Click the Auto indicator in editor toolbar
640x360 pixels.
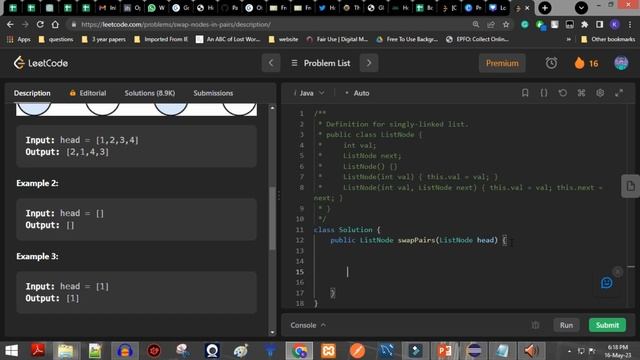point(357,93)
